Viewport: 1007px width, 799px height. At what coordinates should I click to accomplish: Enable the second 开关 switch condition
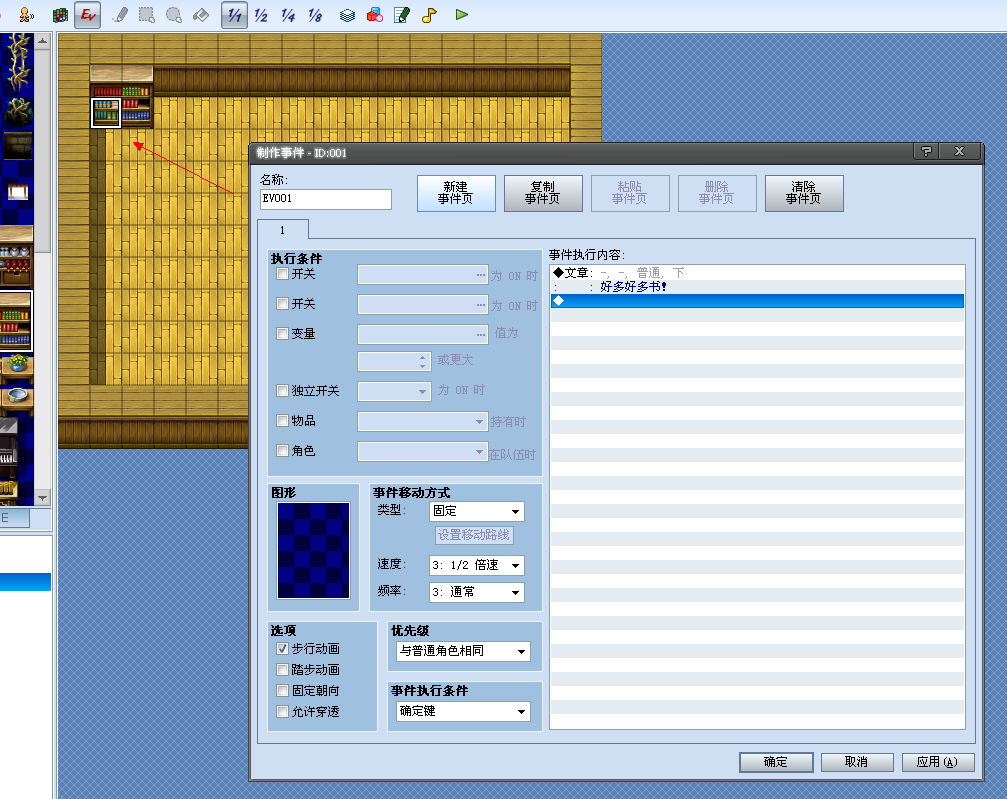[283, 303]
